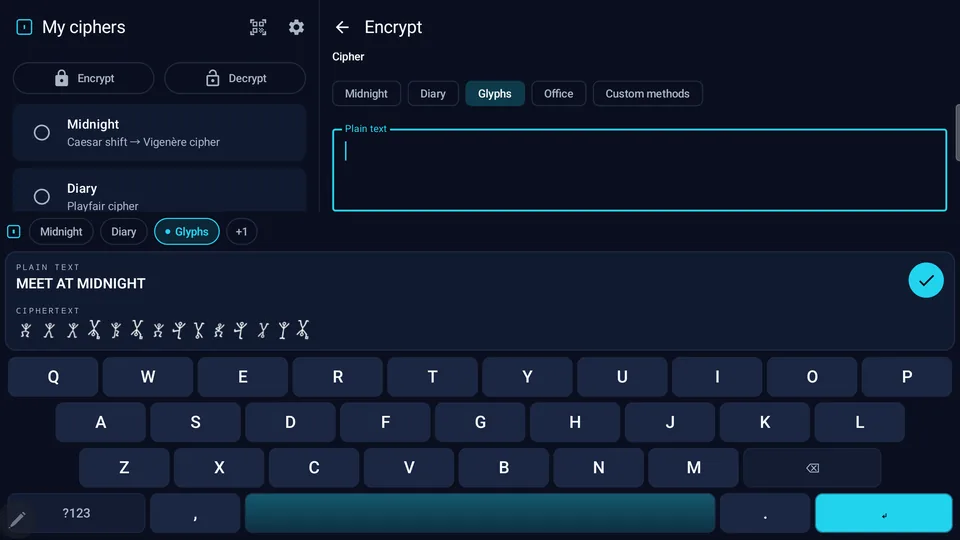Viewport: 960px width, 540px height.
Task: Click the Encrypt panel scrollbar
Action: tap(957, 133)
